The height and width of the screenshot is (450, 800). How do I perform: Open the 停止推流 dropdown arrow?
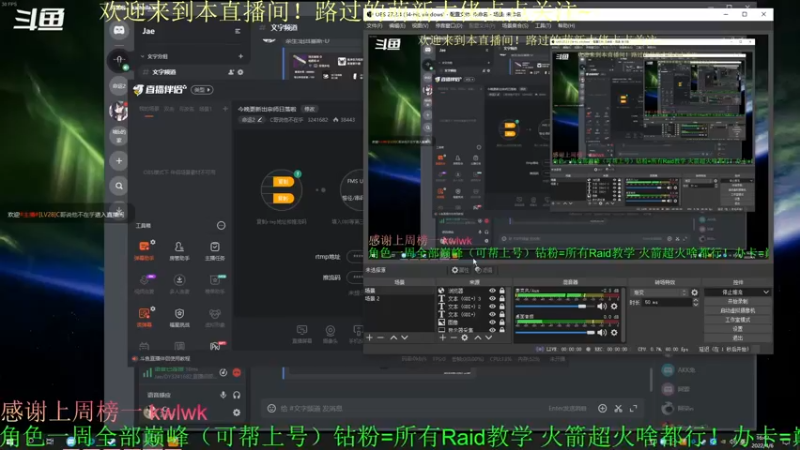766,292
